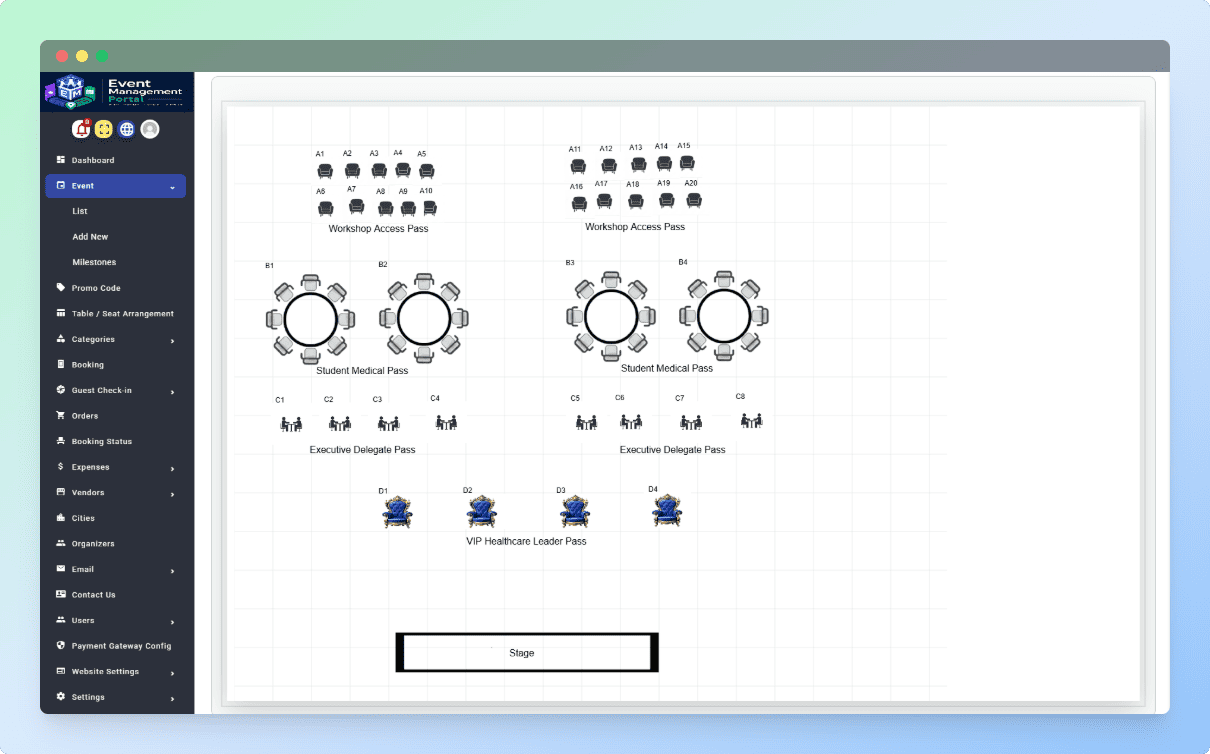Select armchair seat A10

(x=430, y=208)
